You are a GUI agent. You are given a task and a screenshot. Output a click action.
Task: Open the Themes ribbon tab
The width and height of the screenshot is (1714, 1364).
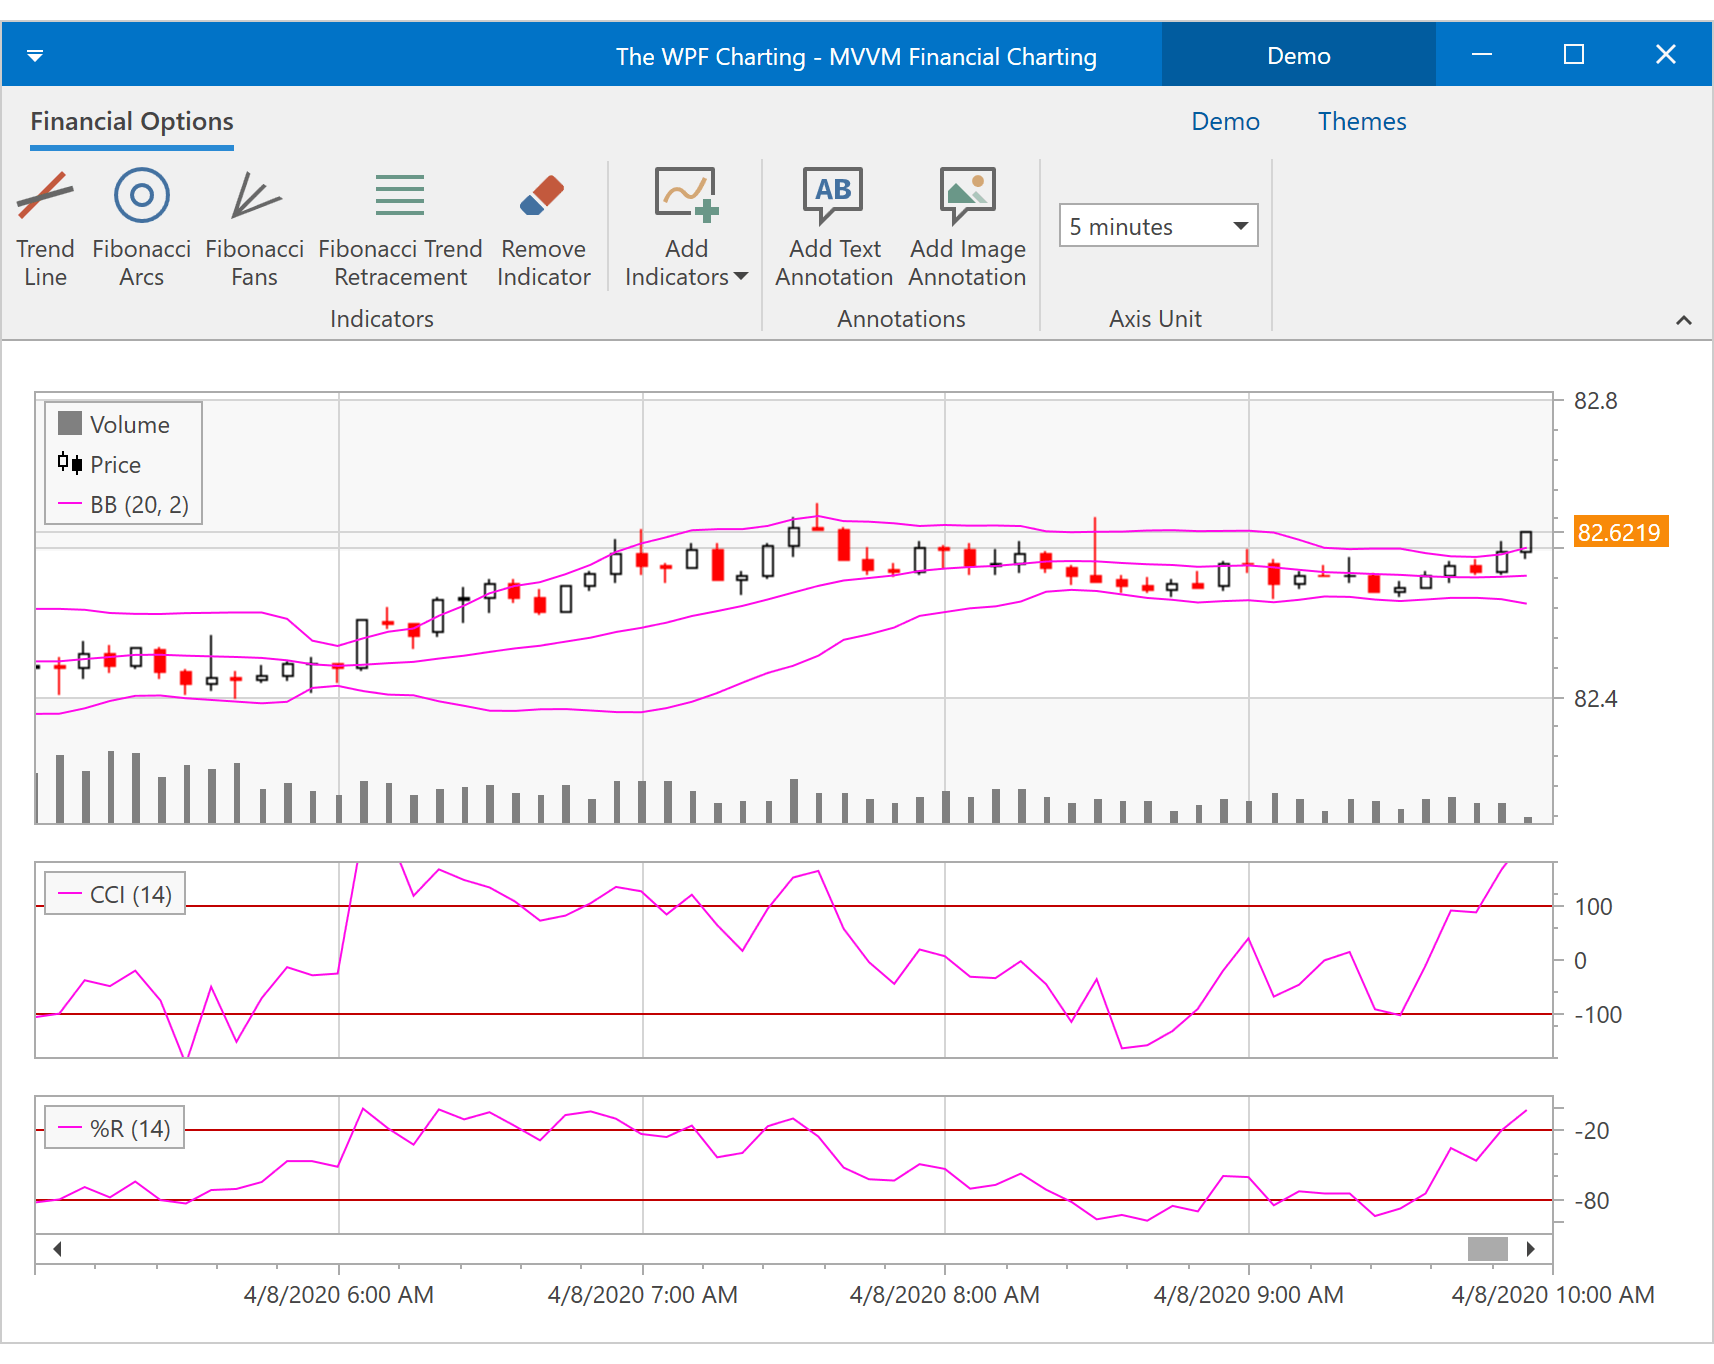point(1361,122)
